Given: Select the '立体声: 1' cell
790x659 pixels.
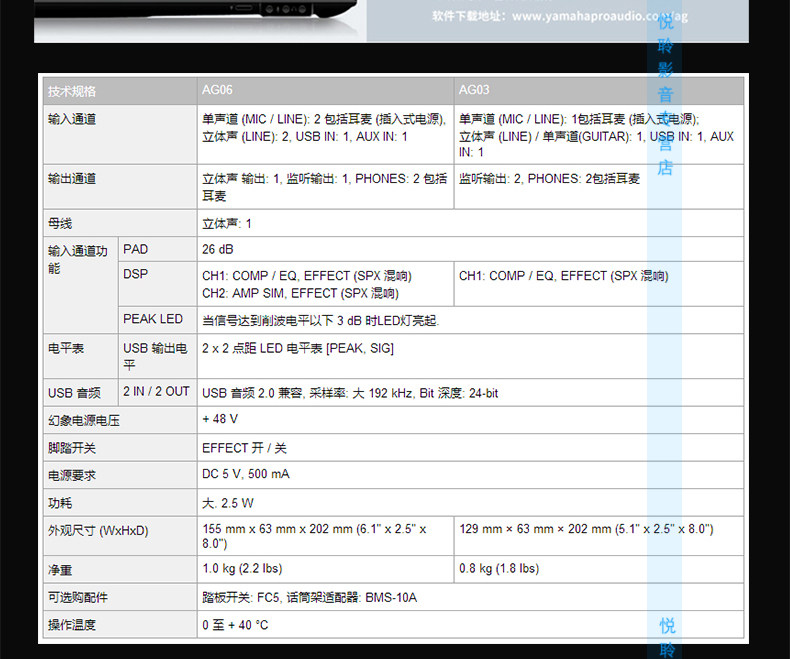Looking at the screenshot, I should [470, 223].
